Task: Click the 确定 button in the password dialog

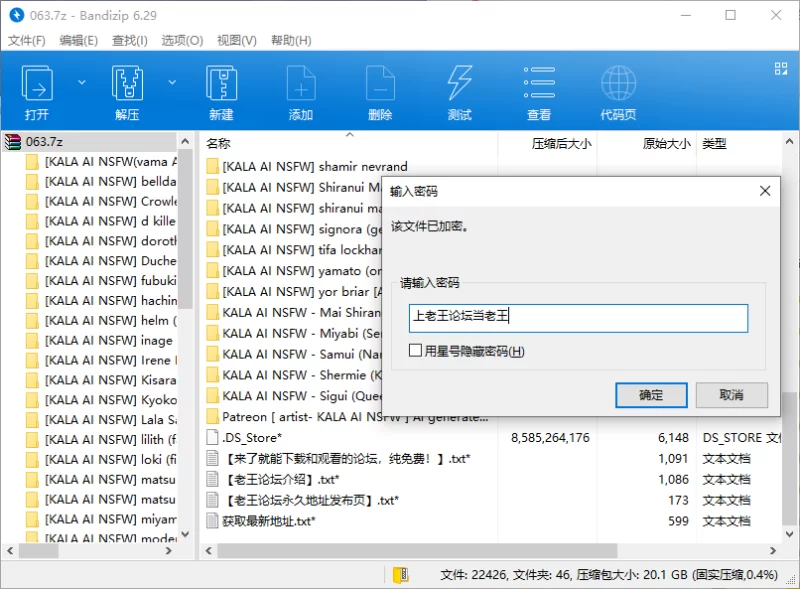Action: [x=651, y=395]
